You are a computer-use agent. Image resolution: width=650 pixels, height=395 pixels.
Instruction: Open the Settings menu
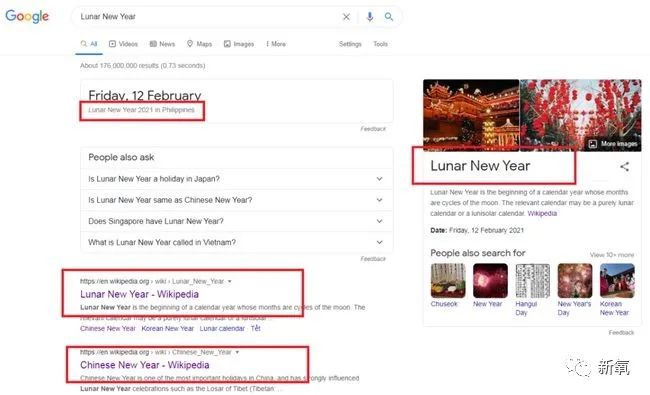click(x=350, y=44)
